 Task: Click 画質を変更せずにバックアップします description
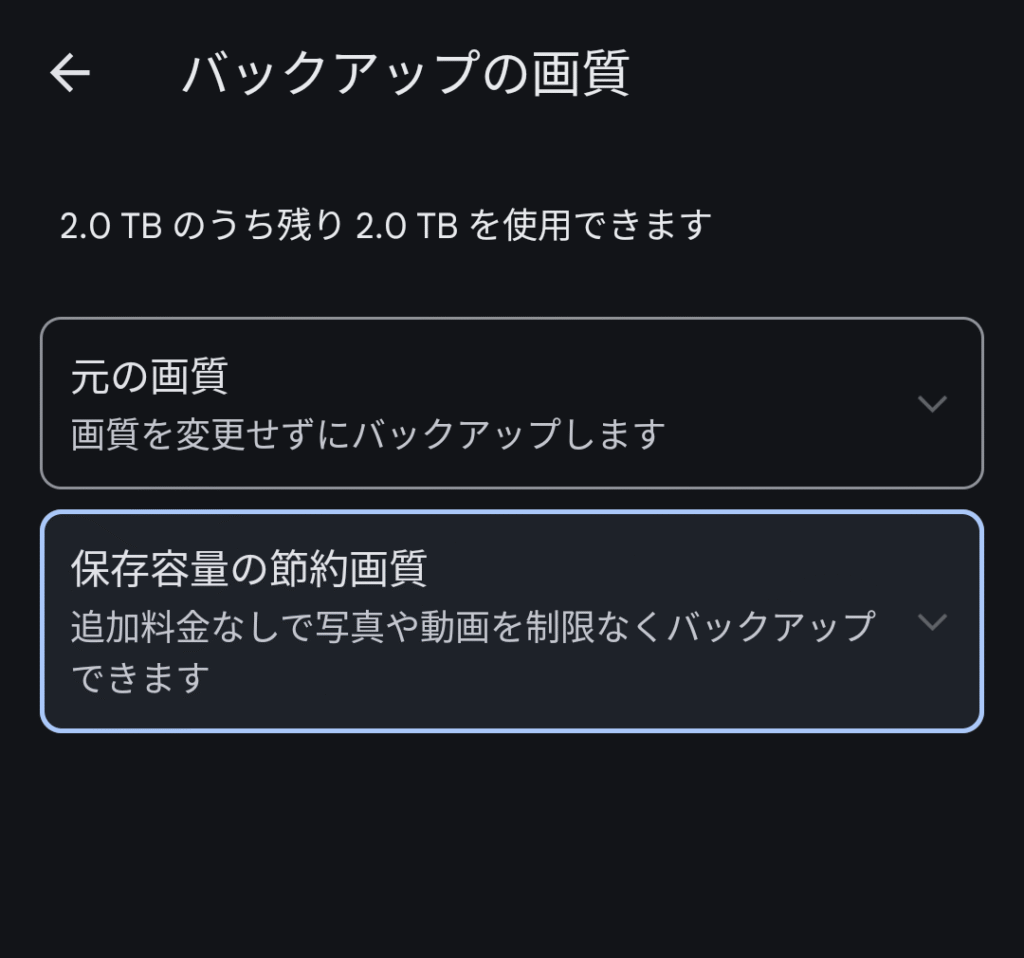[x=368, y=434]
